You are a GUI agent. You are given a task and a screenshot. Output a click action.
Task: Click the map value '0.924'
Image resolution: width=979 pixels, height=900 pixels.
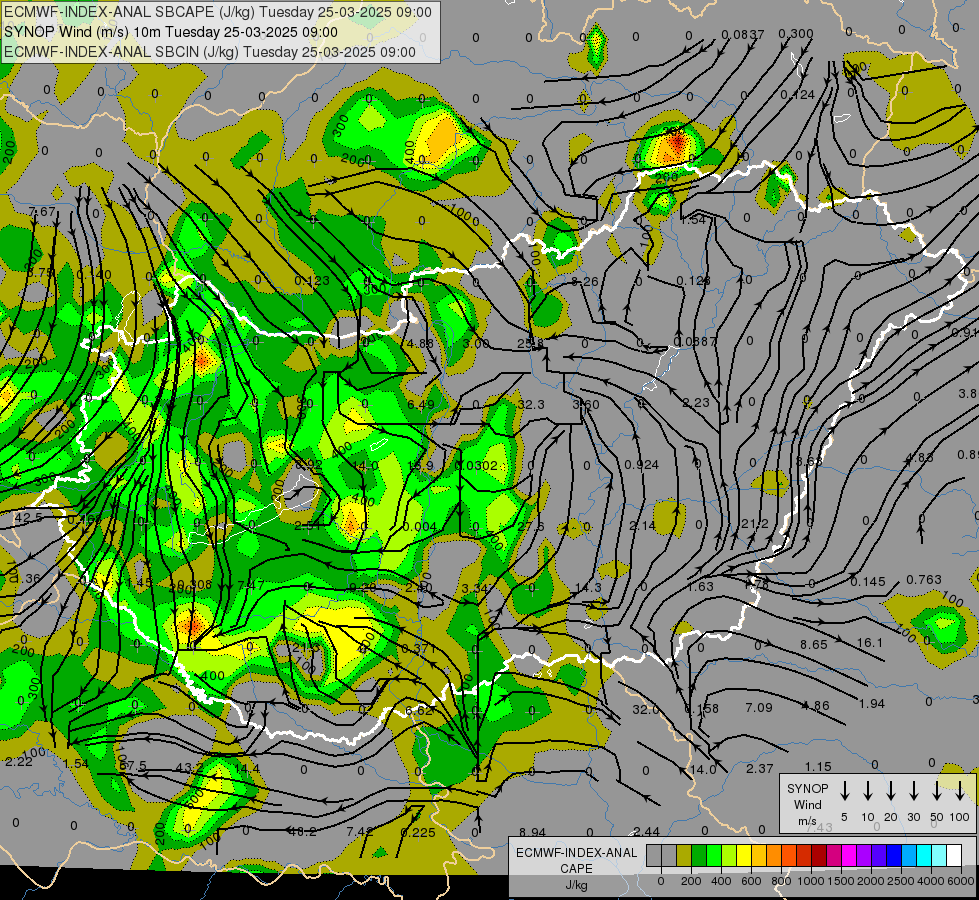[x=641, y=465]
